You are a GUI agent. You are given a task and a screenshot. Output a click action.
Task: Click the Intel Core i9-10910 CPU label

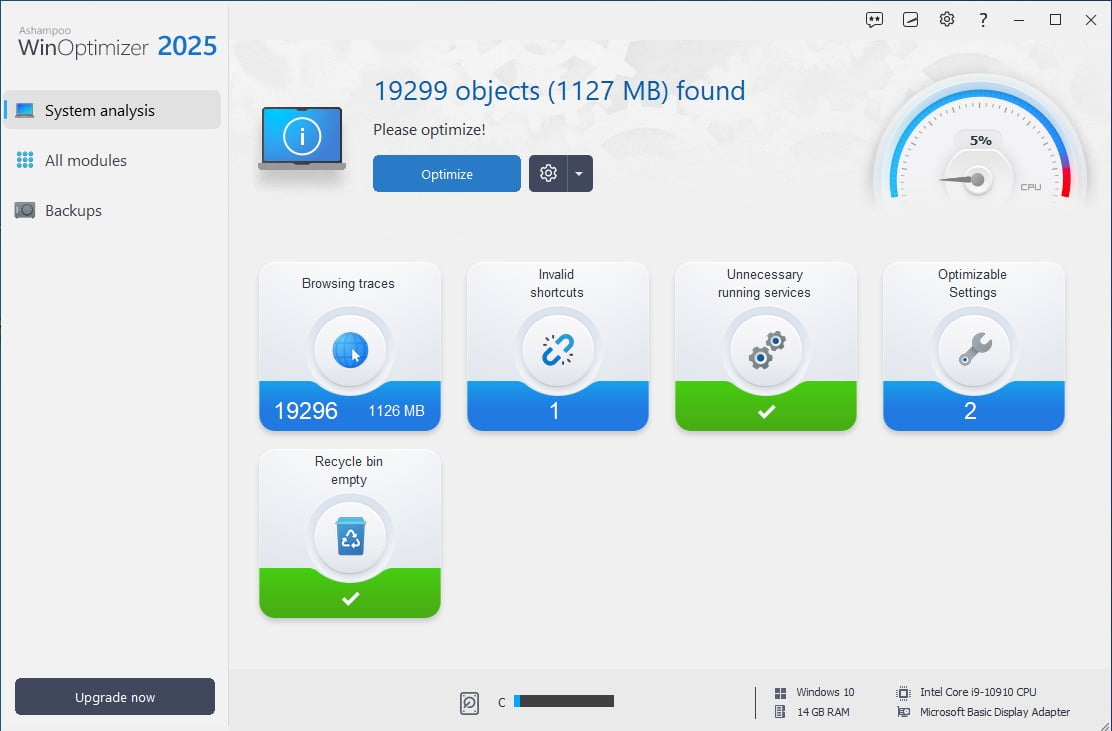pyautogui.click(x=978, y=692)
